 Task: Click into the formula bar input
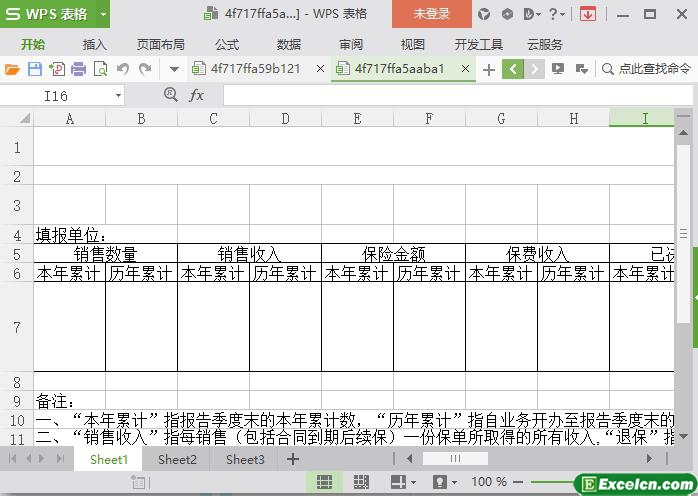coord(458,95)
